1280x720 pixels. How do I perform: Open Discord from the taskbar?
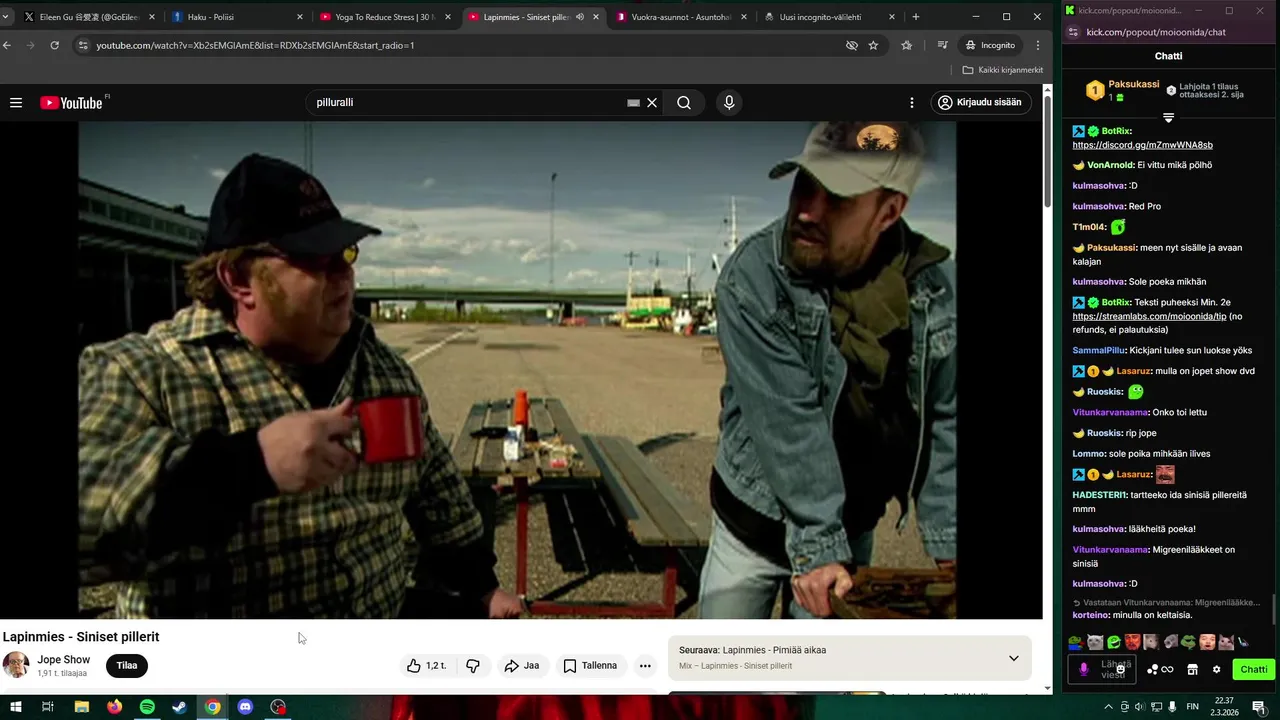click(x=245, y=707)
